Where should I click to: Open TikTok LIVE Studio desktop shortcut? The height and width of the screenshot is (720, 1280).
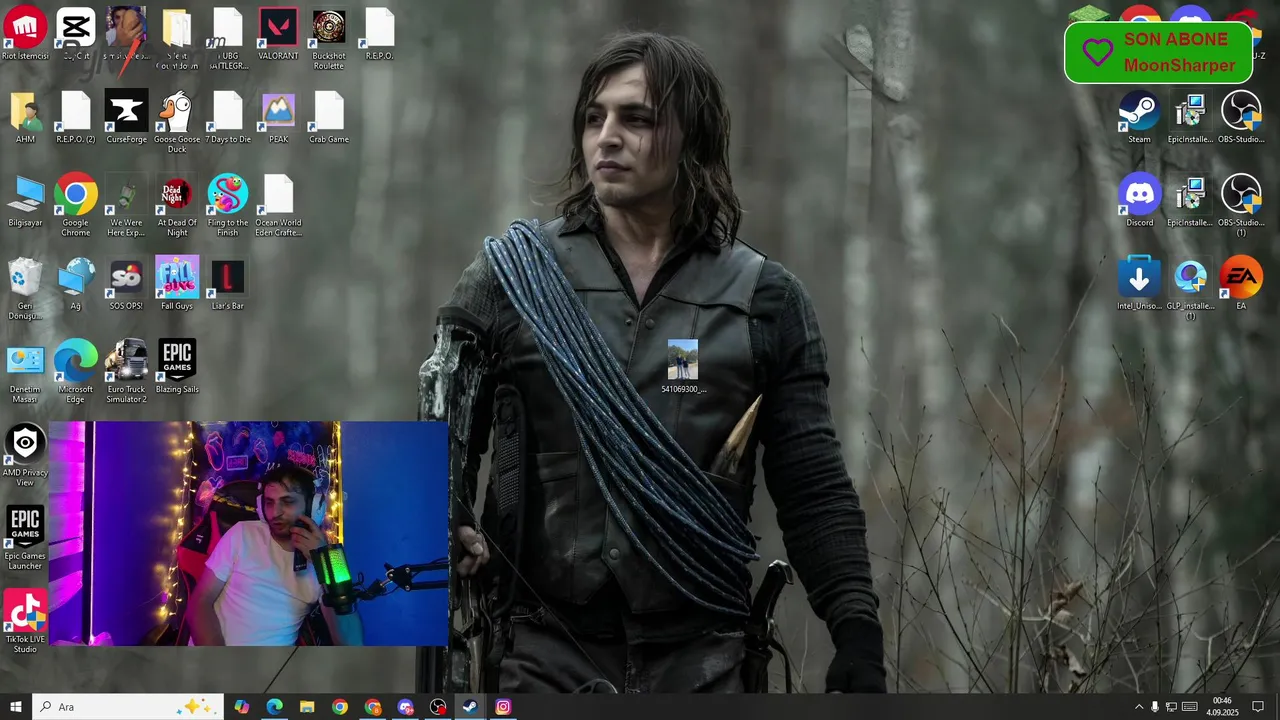click(25, 610)
